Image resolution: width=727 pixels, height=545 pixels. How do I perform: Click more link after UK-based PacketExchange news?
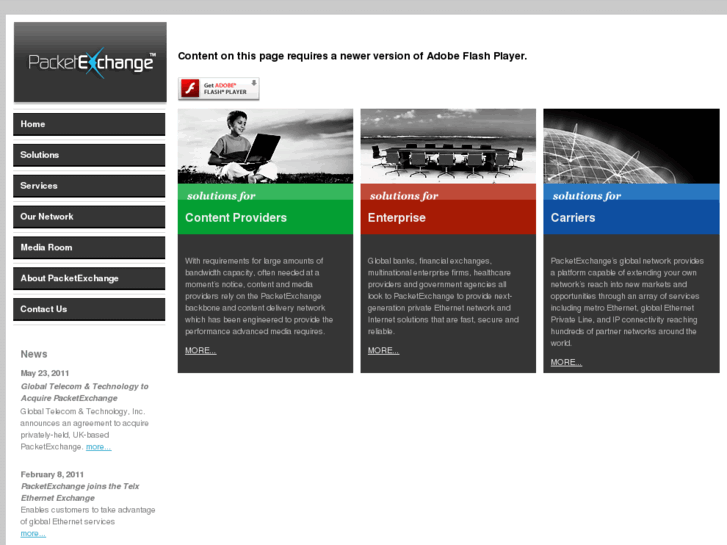pyautogui.click(x=98, y=447)
